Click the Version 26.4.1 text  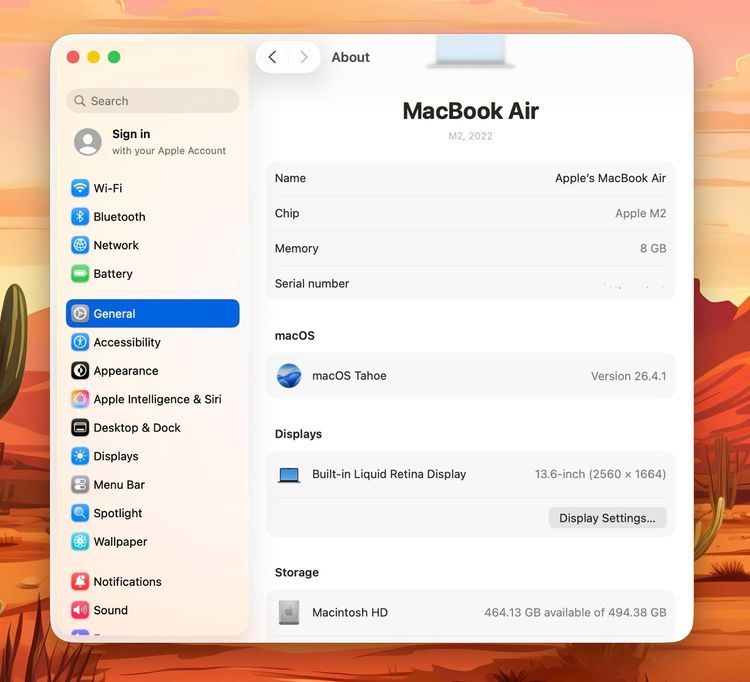628,376
